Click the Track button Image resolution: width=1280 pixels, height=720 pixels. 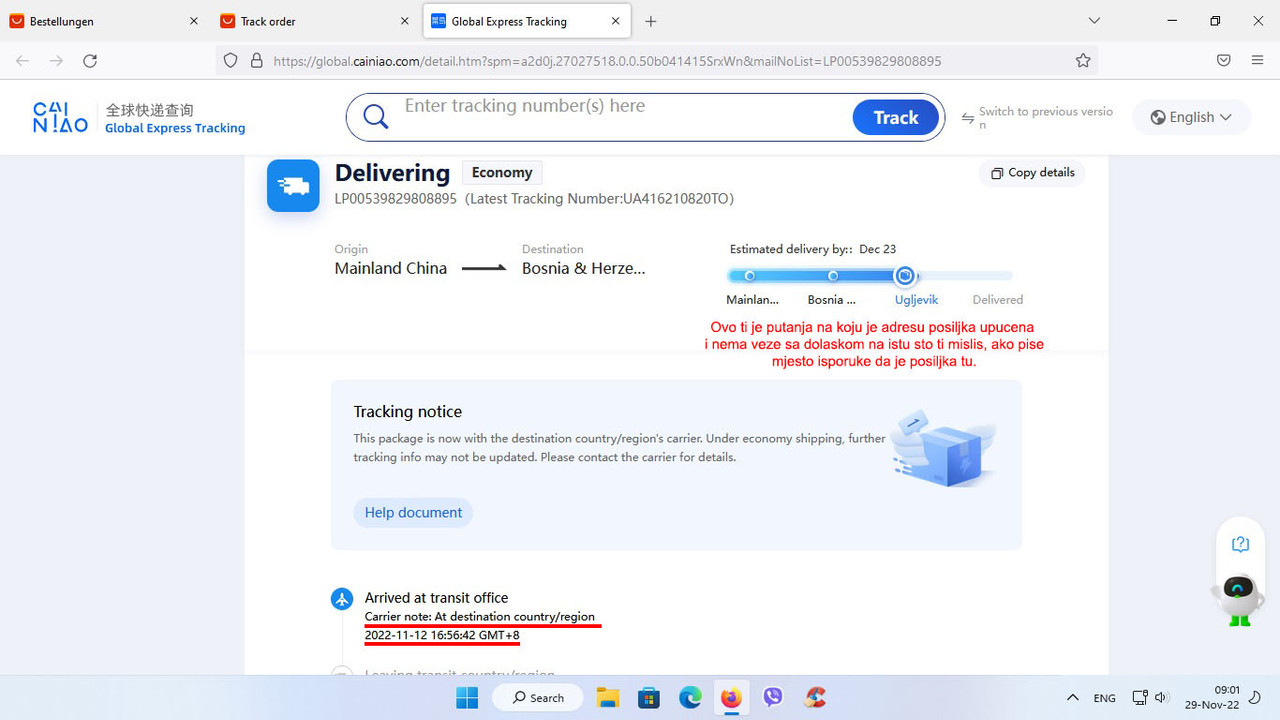896,117
